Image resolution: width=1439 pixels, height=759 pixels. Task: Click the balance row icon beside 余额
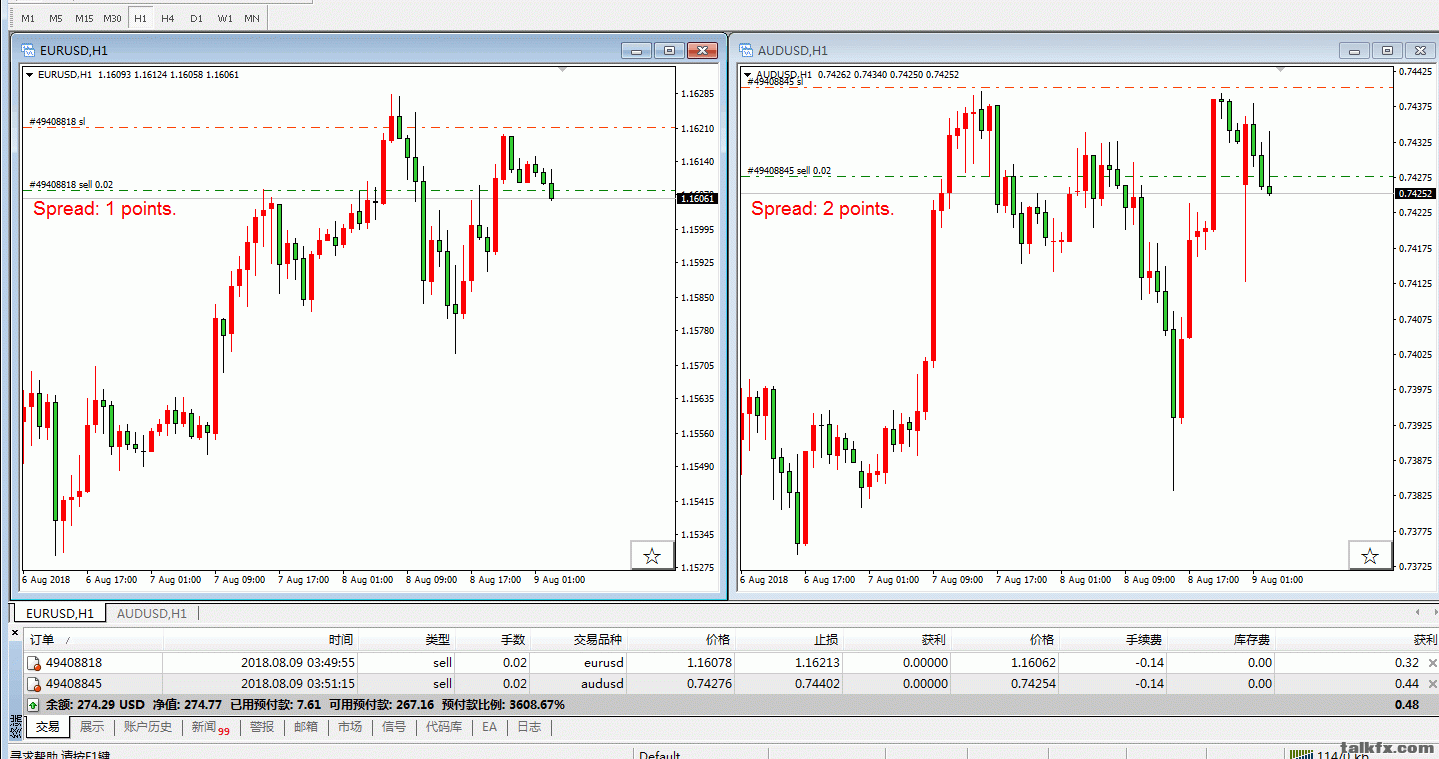coord(34,705)
